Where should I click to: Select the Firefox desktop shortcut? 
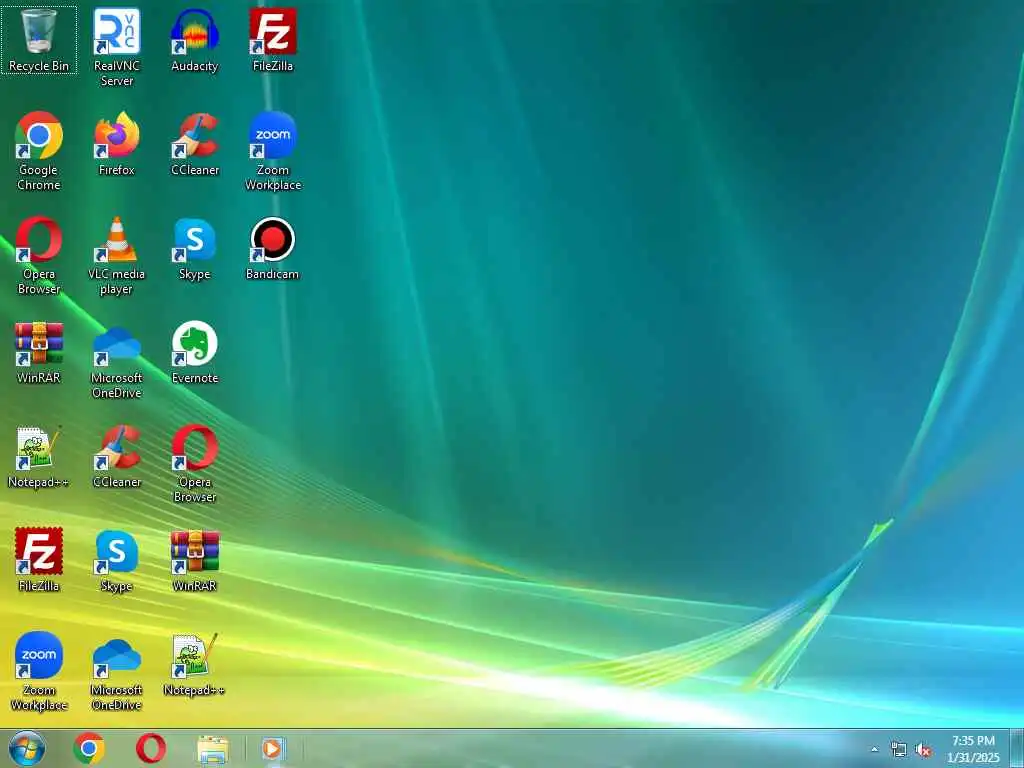click(x=117, y=144)
